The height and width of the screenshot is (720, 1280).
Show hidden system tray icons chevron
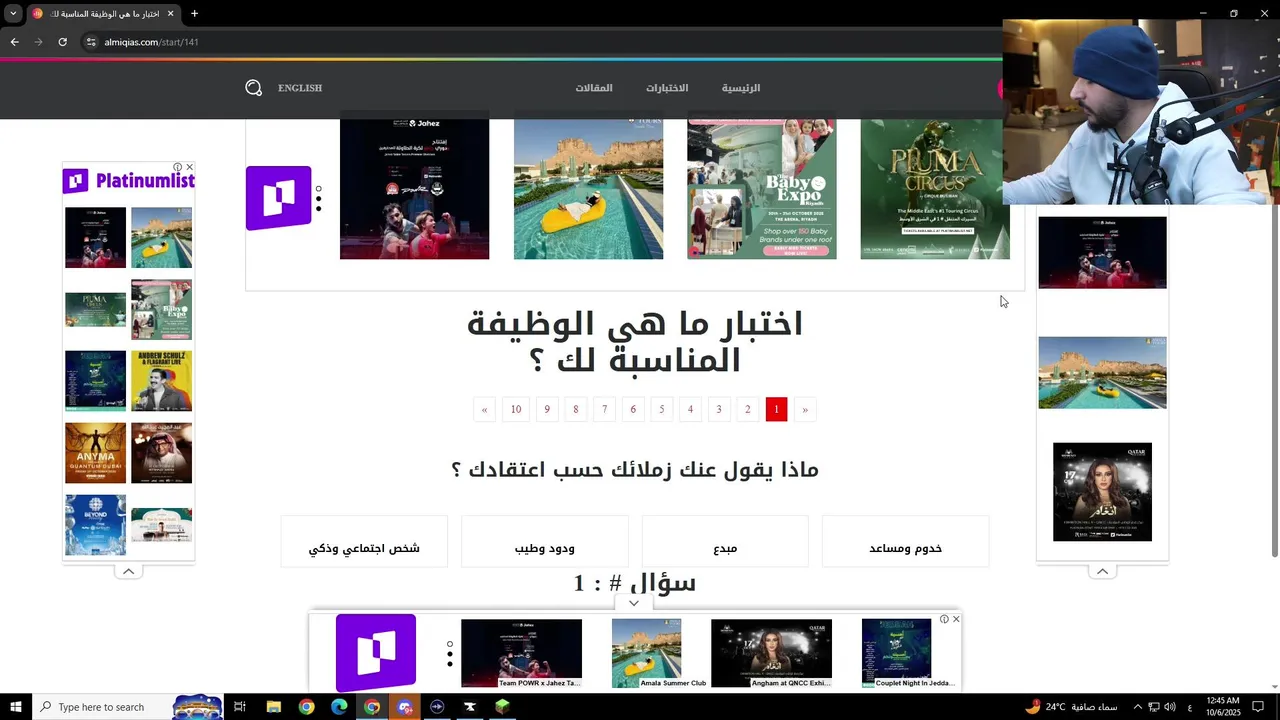pyautogui.click(x=1137, y=707)
